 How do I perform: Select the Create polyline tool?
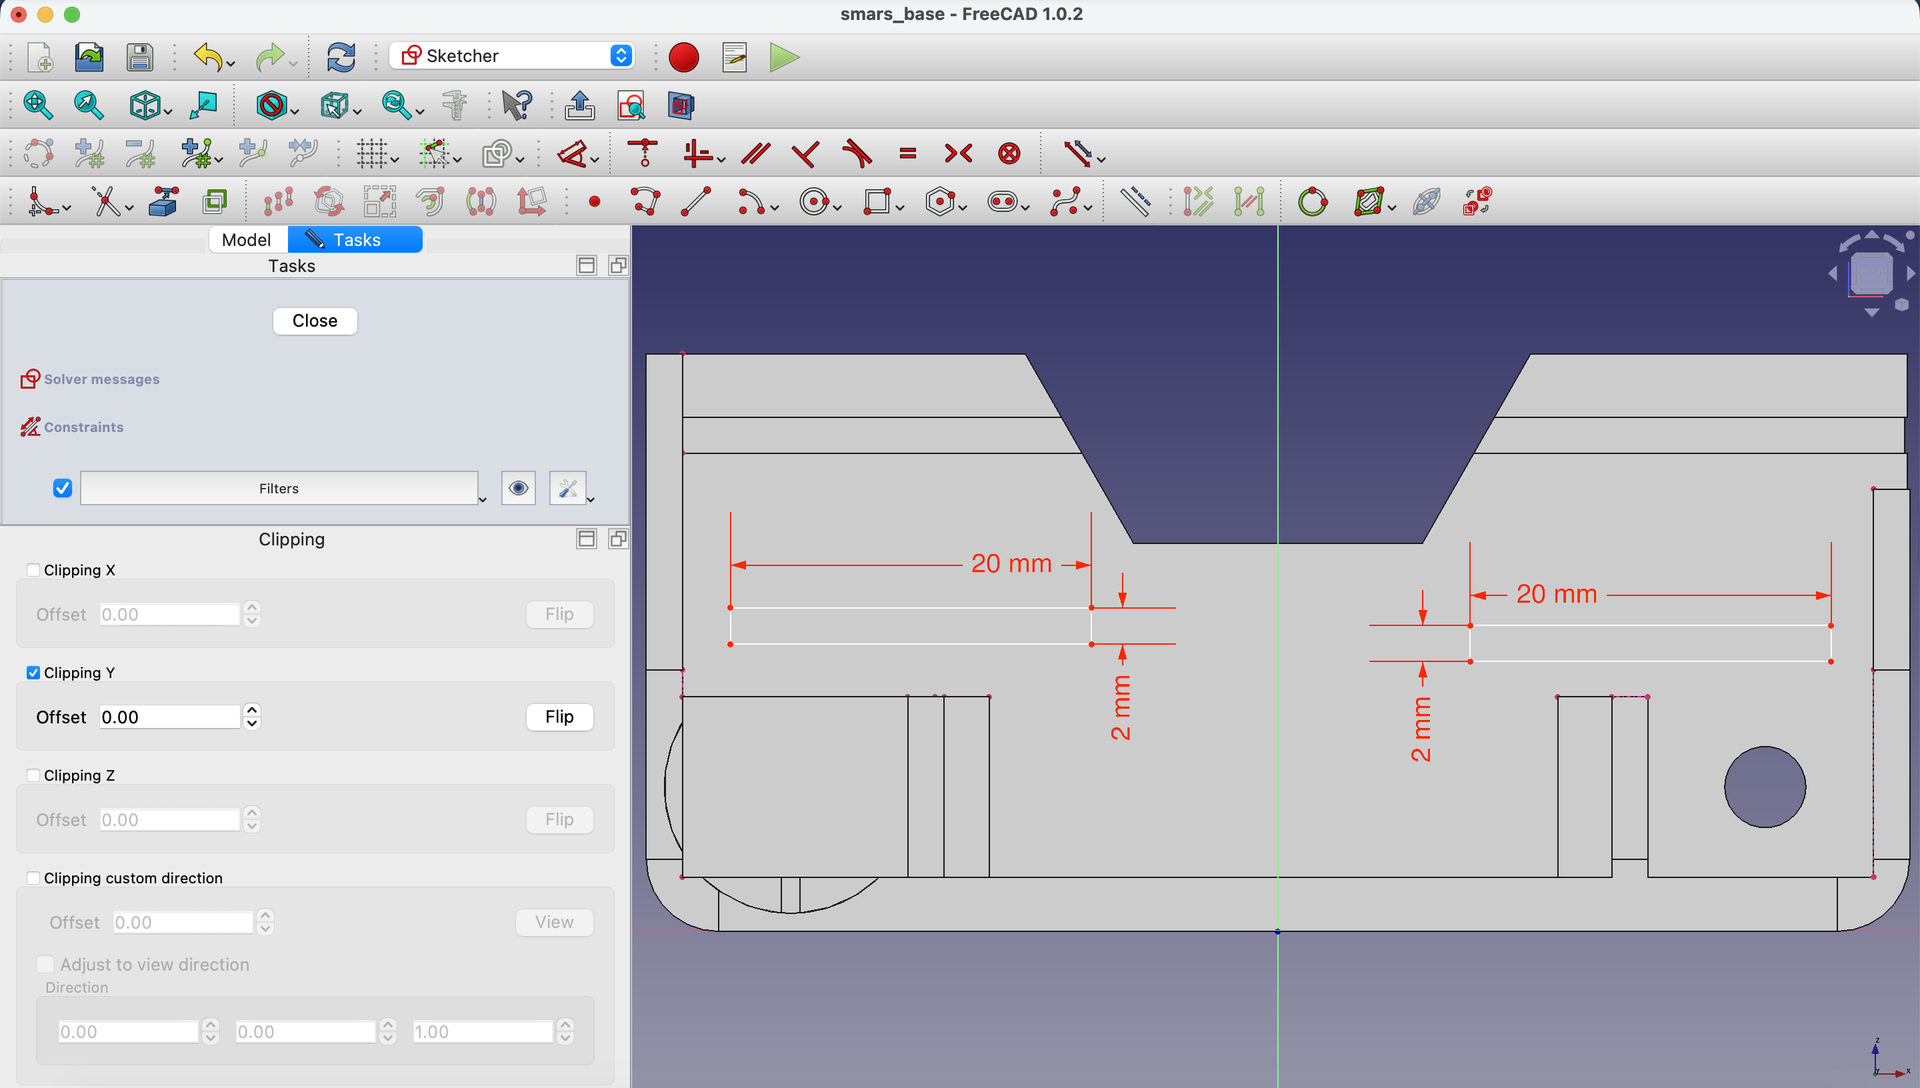tap(645, 202)
